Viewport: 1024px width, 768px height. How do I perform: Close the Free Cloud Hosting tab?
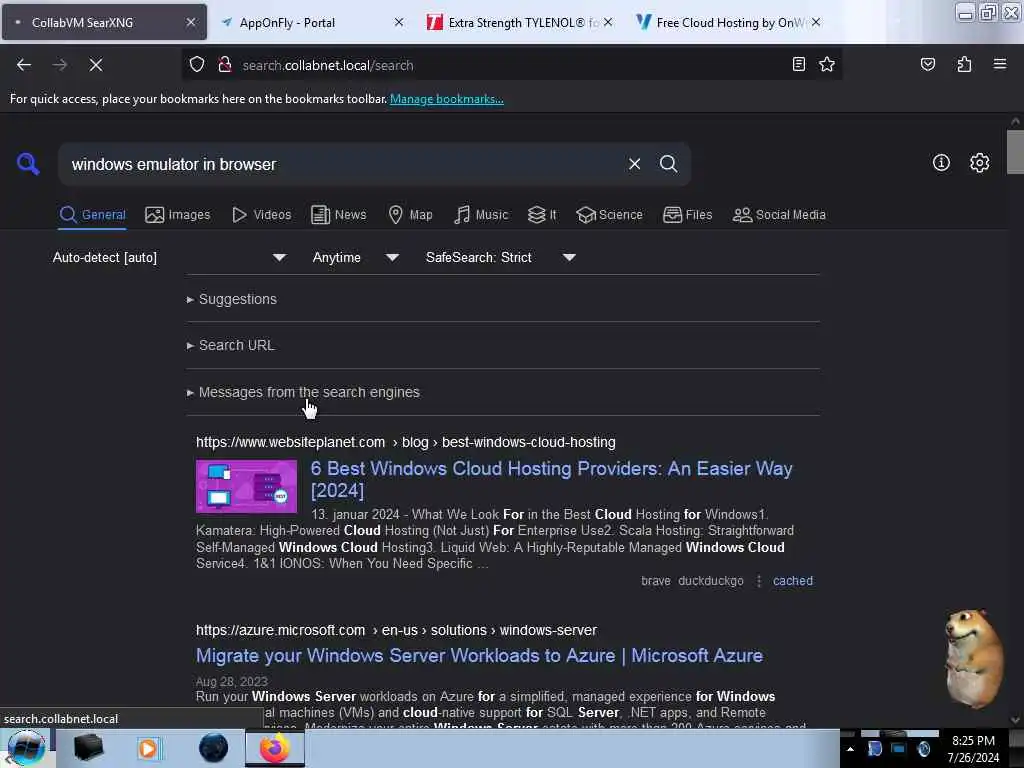coord(816,22)
